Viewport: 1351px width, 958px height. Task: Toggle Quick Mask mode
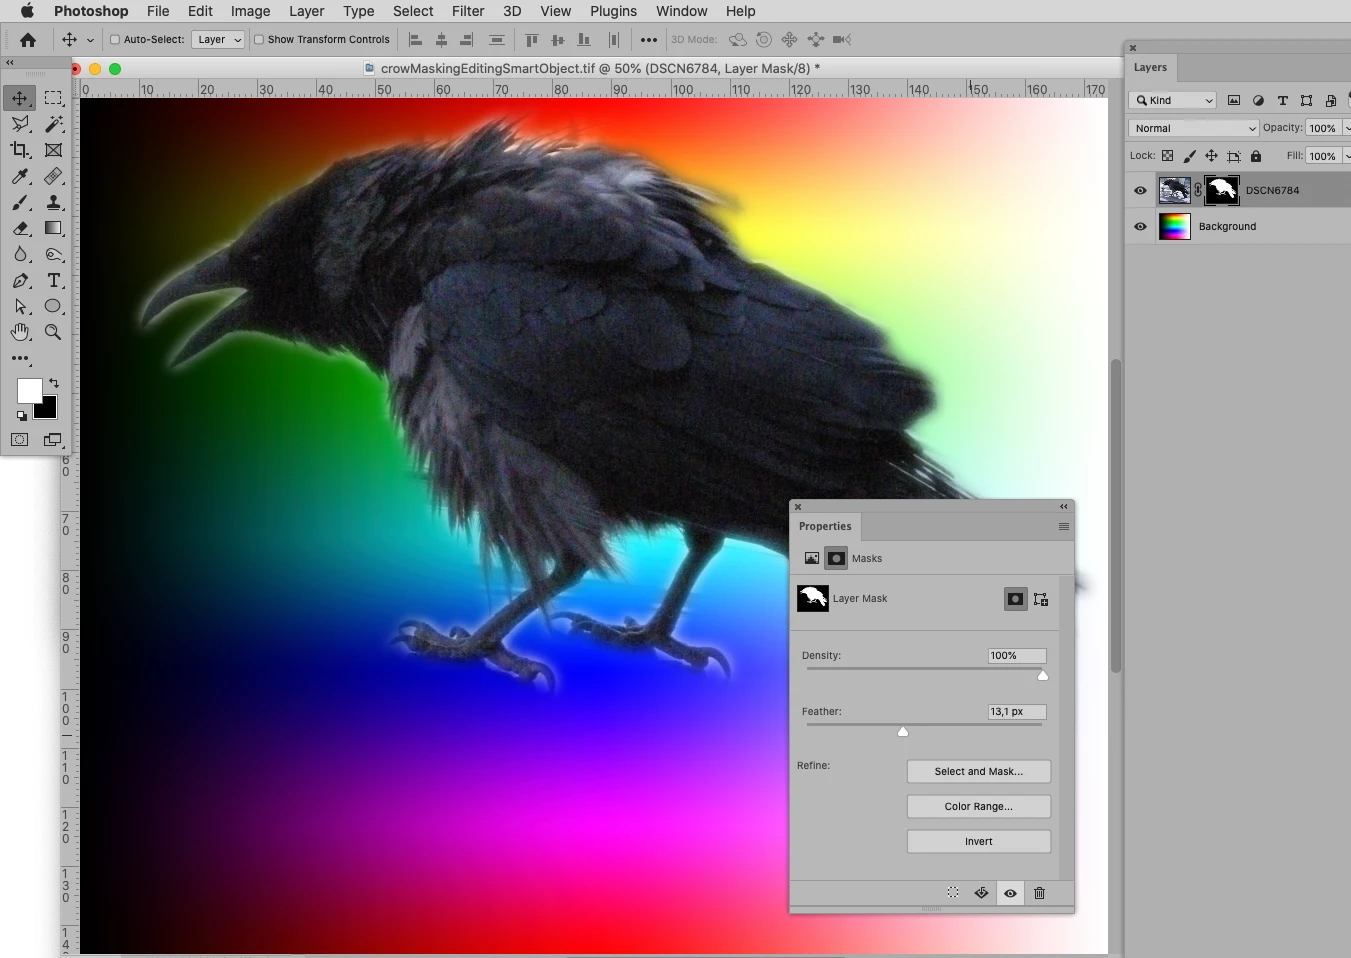(20, 440)
